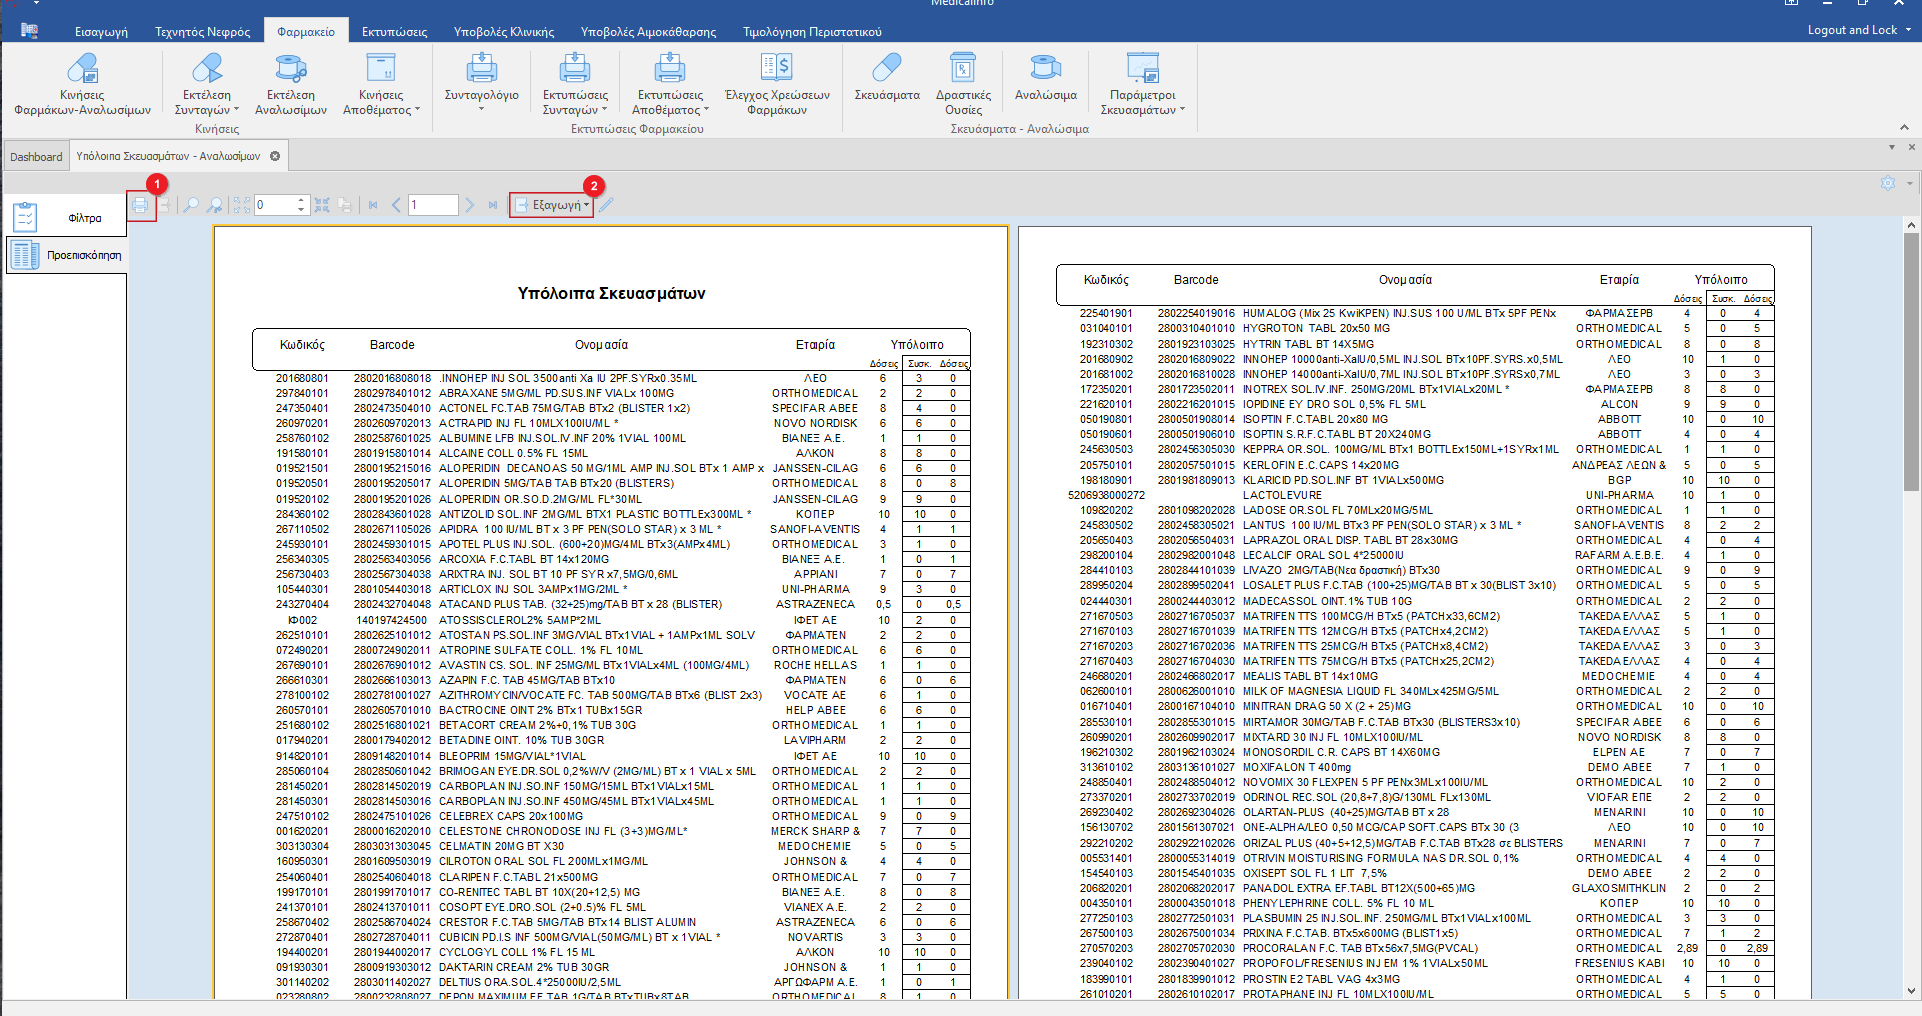Expand Παράμετροι Σκευασμάτων dropdown
The width and height of the screenshot is (1922, 1016).
[1142, 86]
